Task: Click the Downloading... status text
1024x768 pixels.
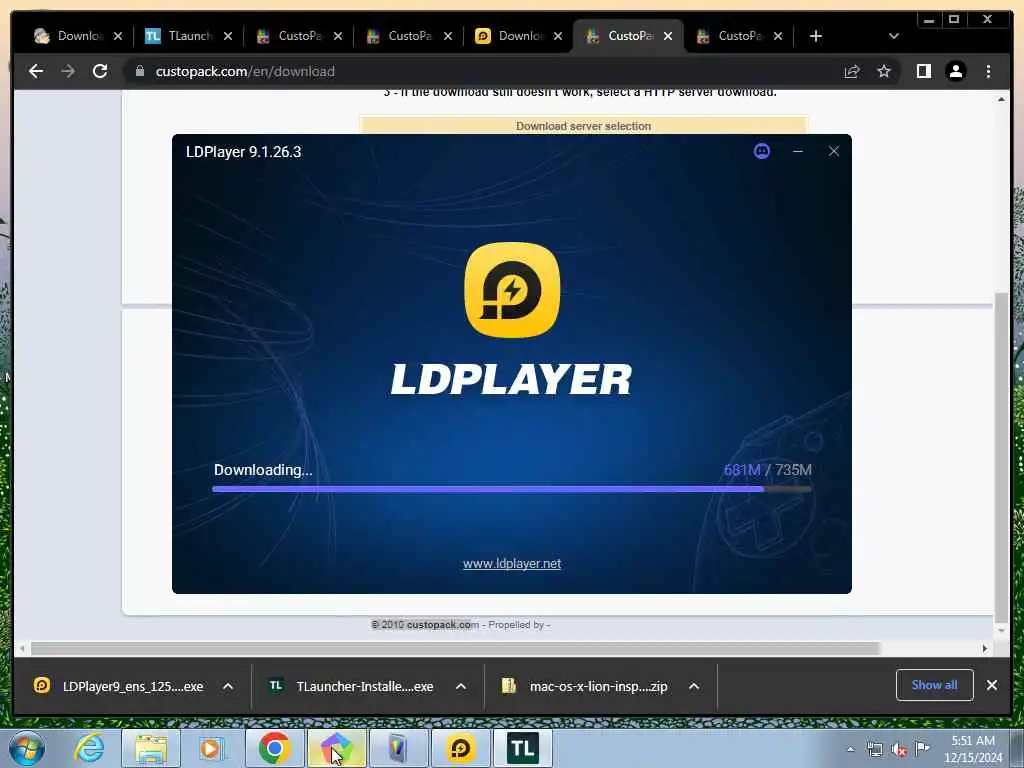Action: 263,470
